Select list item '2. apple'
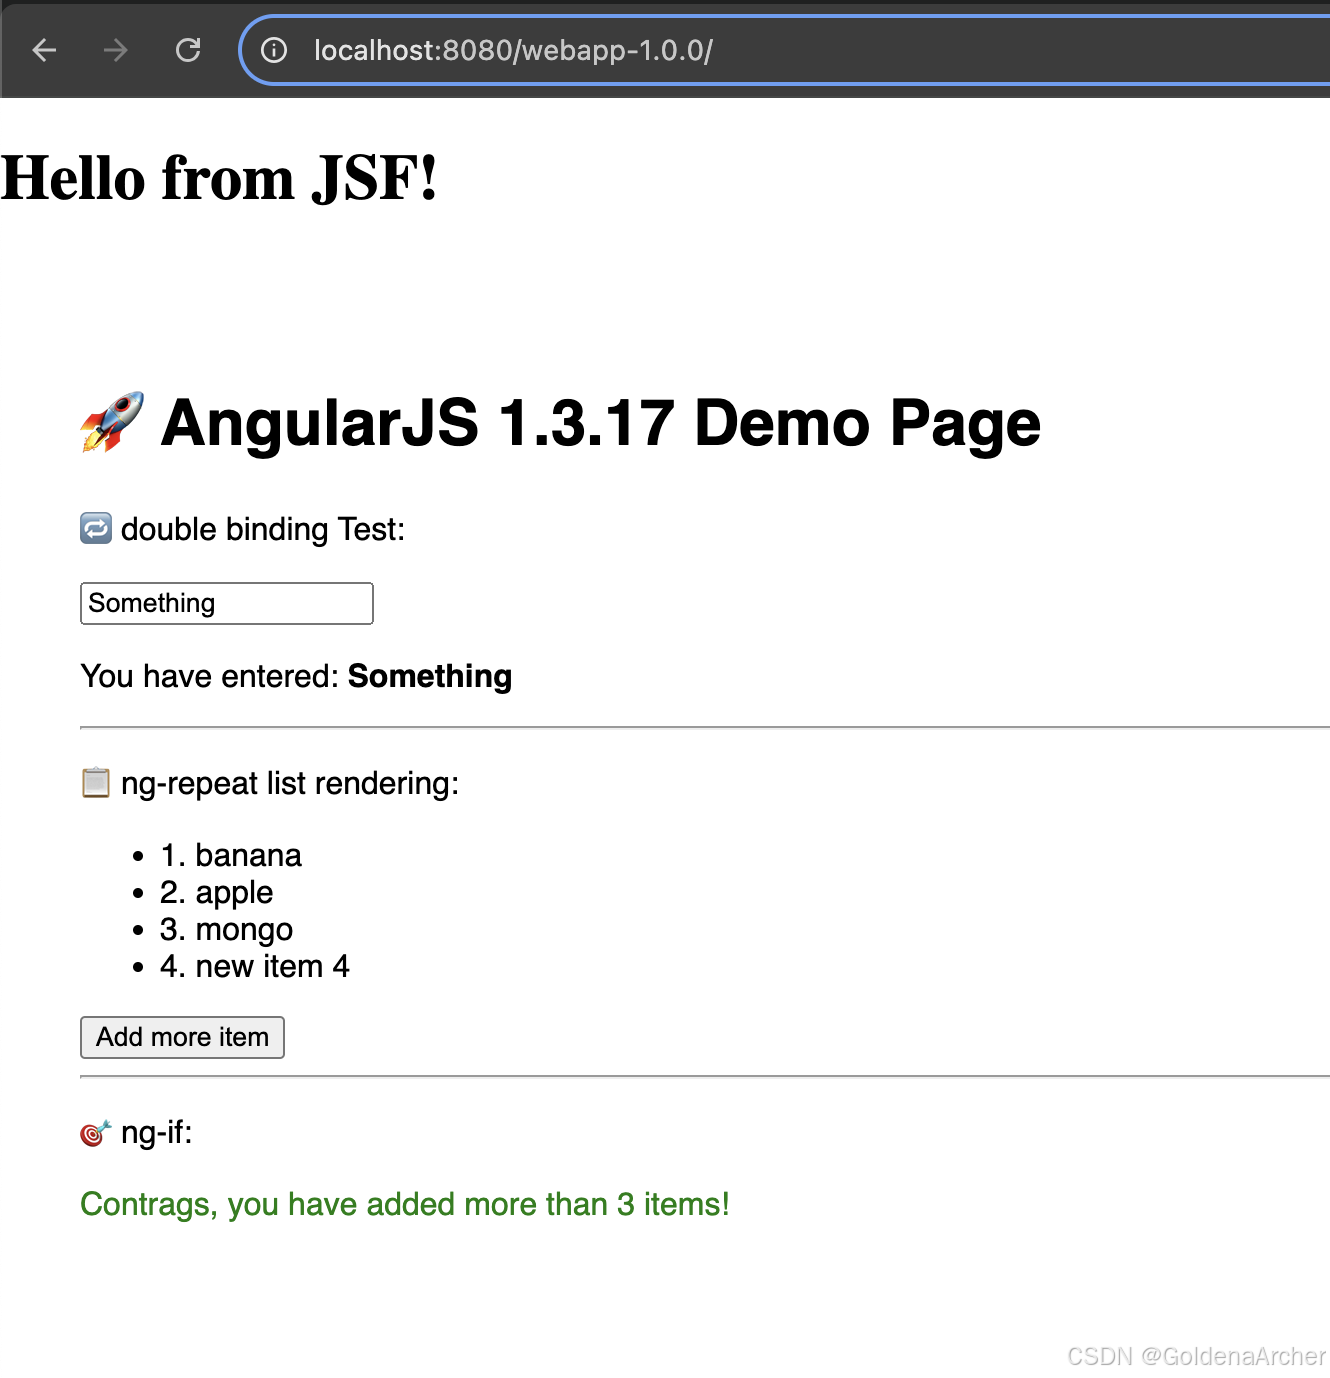Viewport: 1330px width, 1378px height. (217, 892)
